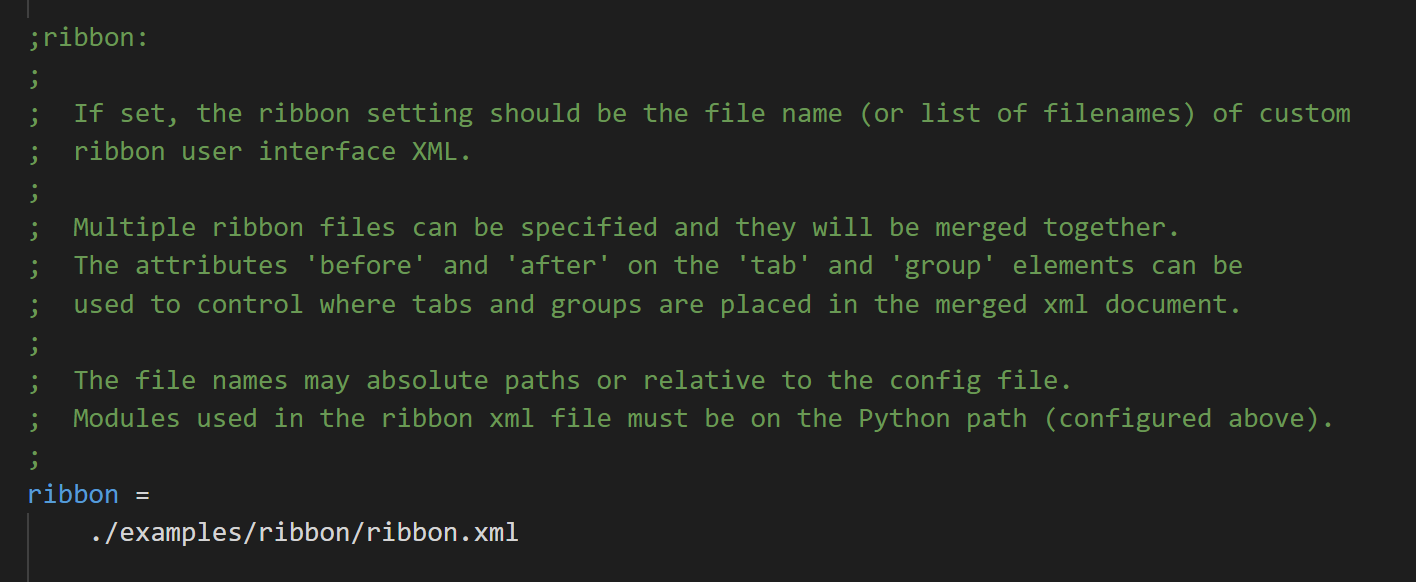Click the equals sign after 'ribbon'
The height and width of the screenshot is (582, 1416).
point(142,495)
